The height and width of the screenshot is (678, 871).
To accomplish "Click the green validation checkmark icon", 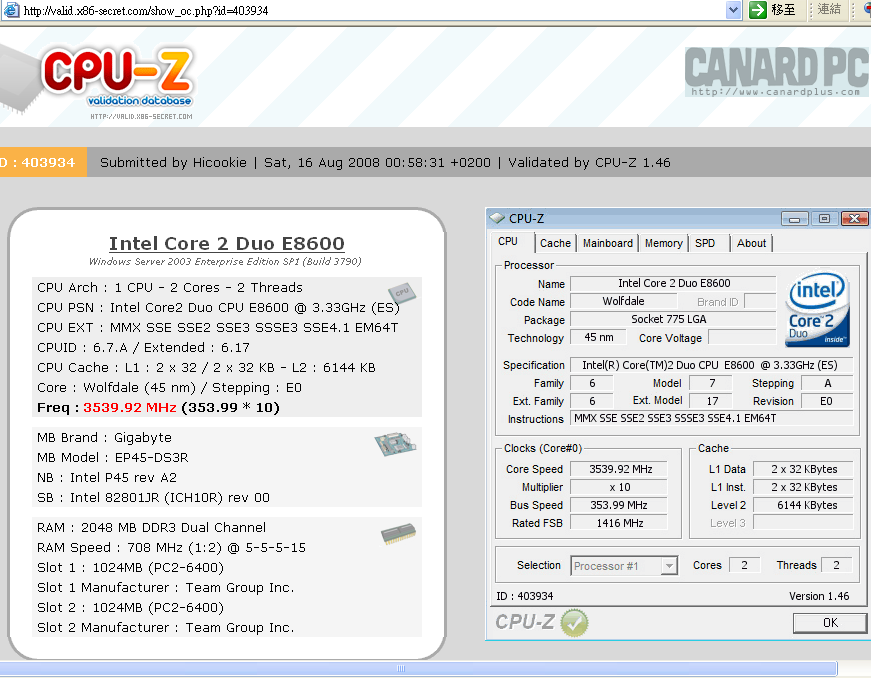I will pyautogui.click(x=574, y=622).
